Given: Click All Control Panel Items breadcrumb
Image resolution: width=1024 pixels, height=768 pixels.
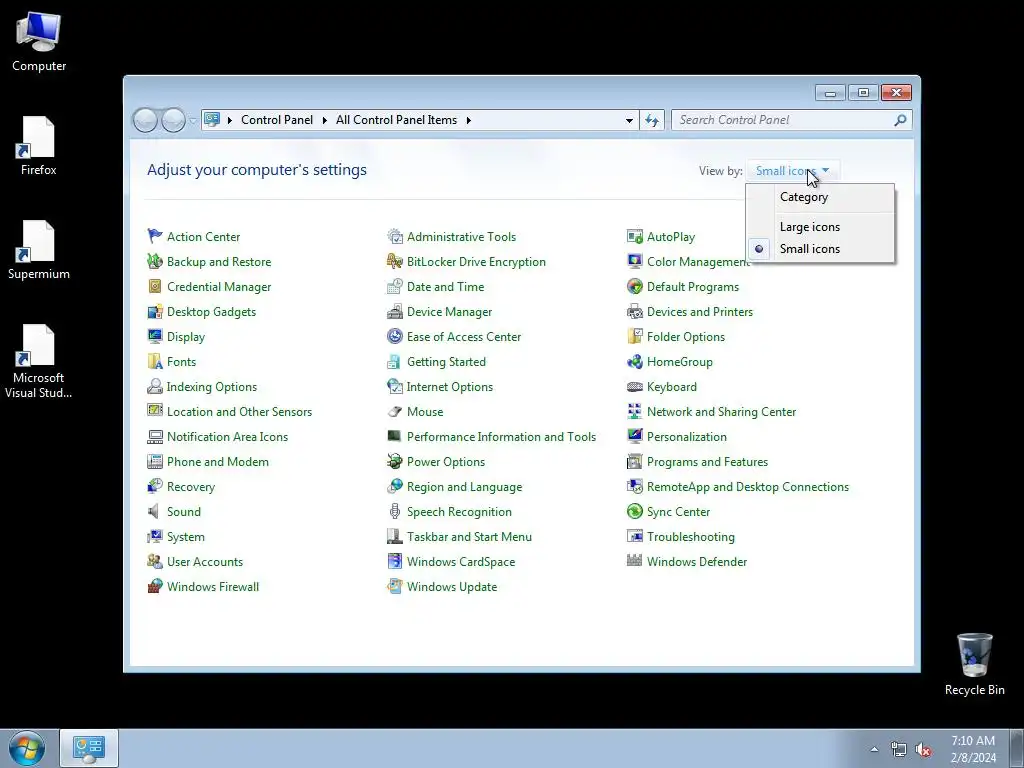Looking at the screenshot, I should pos(396,120).
